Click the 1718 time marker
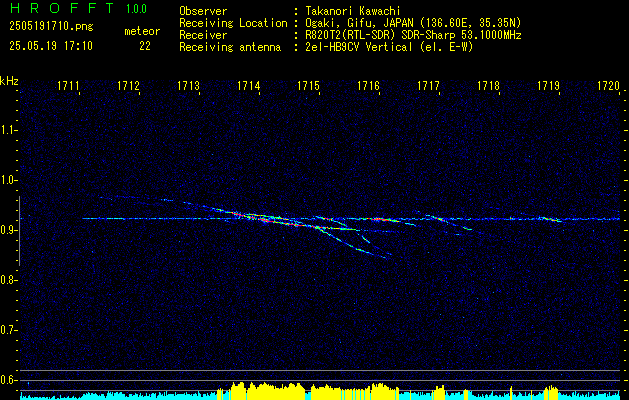This screenshot has height=400, width=629. pyautogui.click(x=489, y=85)
